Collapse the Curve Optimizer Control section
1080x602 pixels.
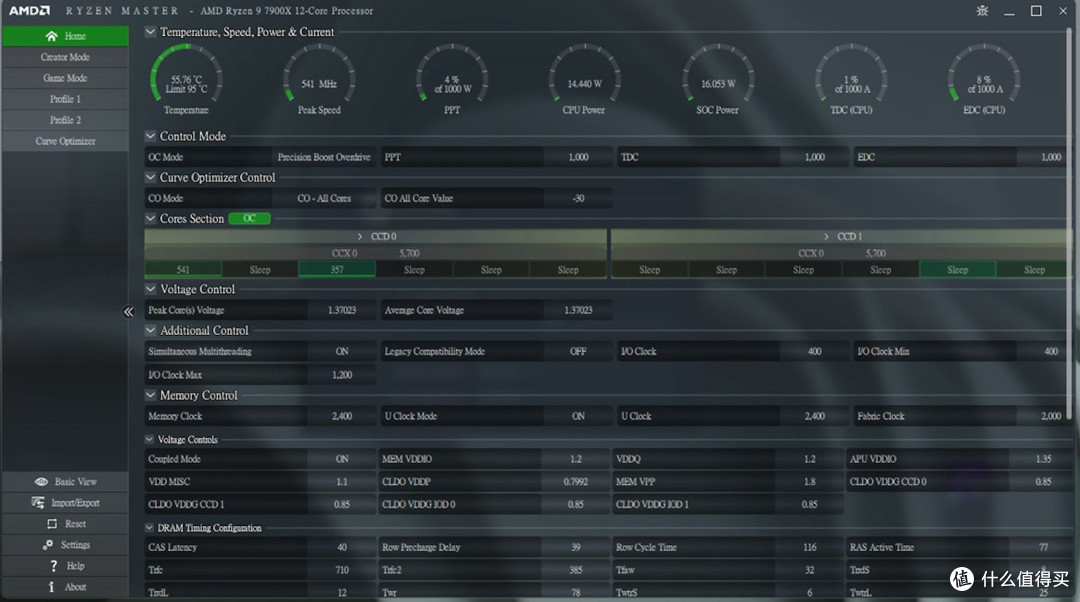click(x=150, y=177)
